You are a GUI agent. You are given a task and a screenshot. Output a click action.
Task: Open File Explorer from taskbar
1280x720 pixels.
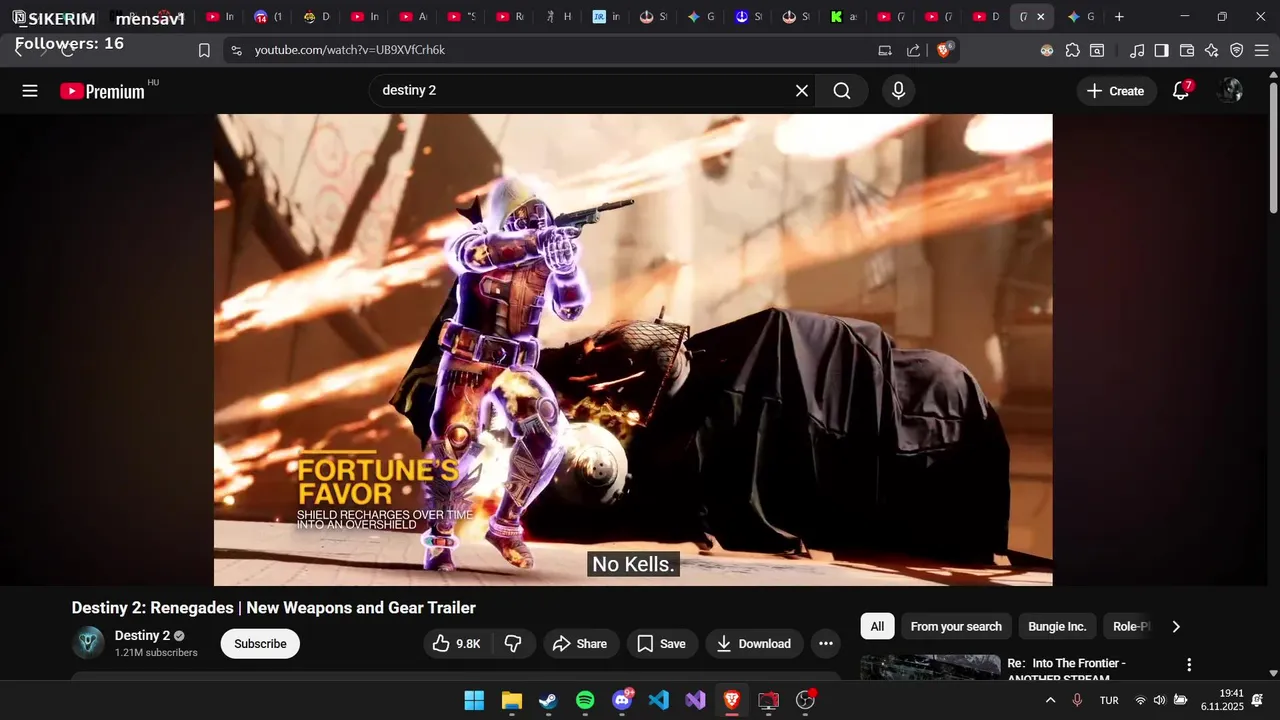(x=511, y=700)
